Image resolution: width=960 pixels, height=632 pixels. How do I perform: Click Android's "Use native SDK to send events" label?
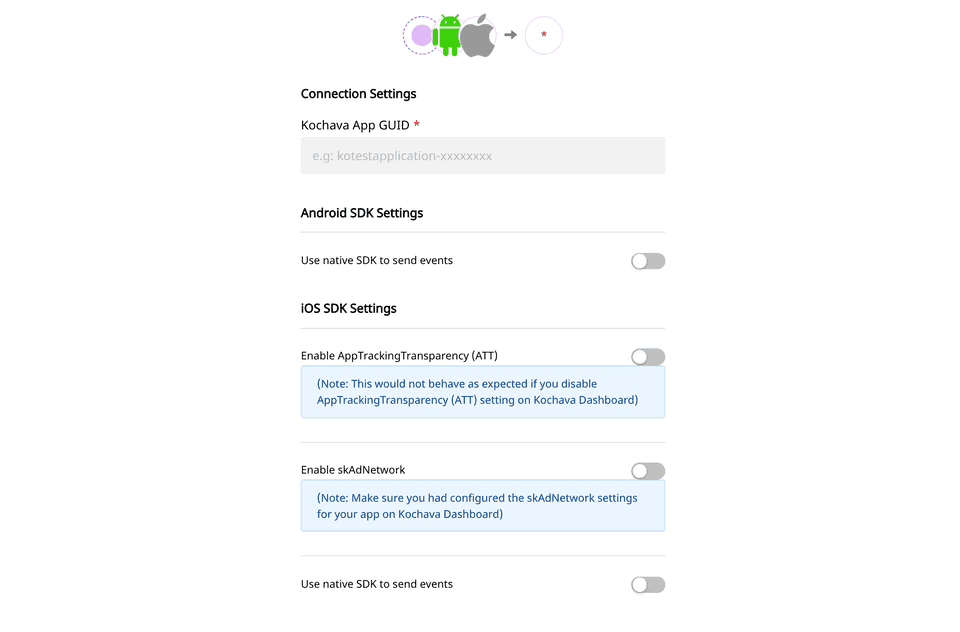[377, 260]
